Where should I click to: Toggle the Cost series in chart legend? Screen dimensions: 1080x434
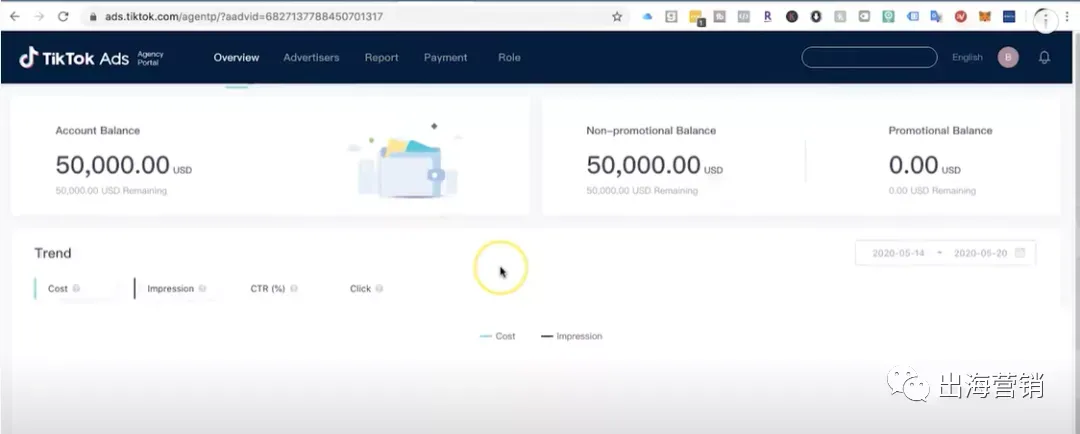coord(497,336)
